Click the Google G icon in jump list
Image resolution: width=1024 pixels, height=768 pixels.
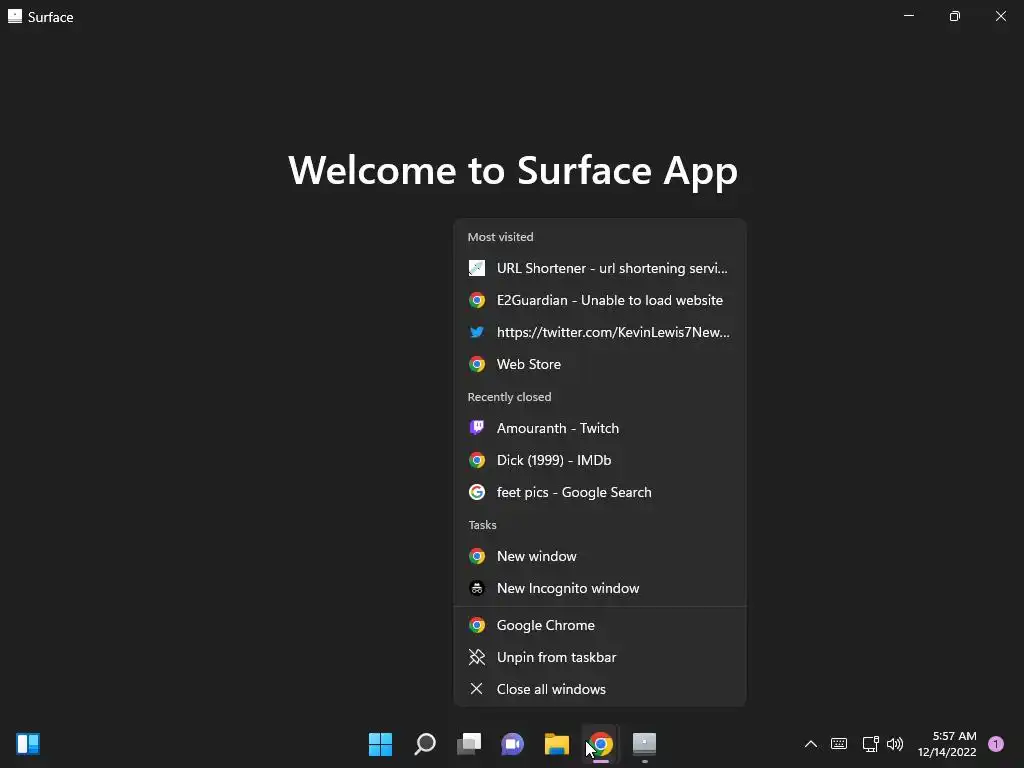[x=477, y=492]
